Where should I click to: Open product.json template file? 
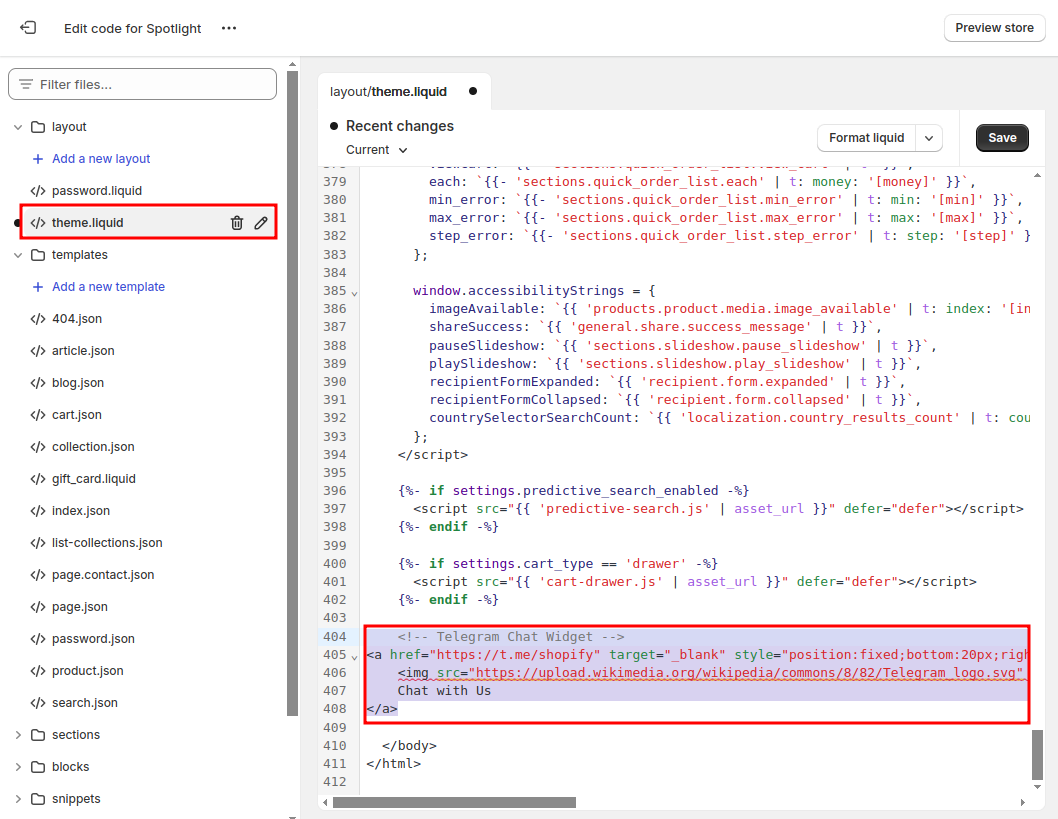pos(88,671)
